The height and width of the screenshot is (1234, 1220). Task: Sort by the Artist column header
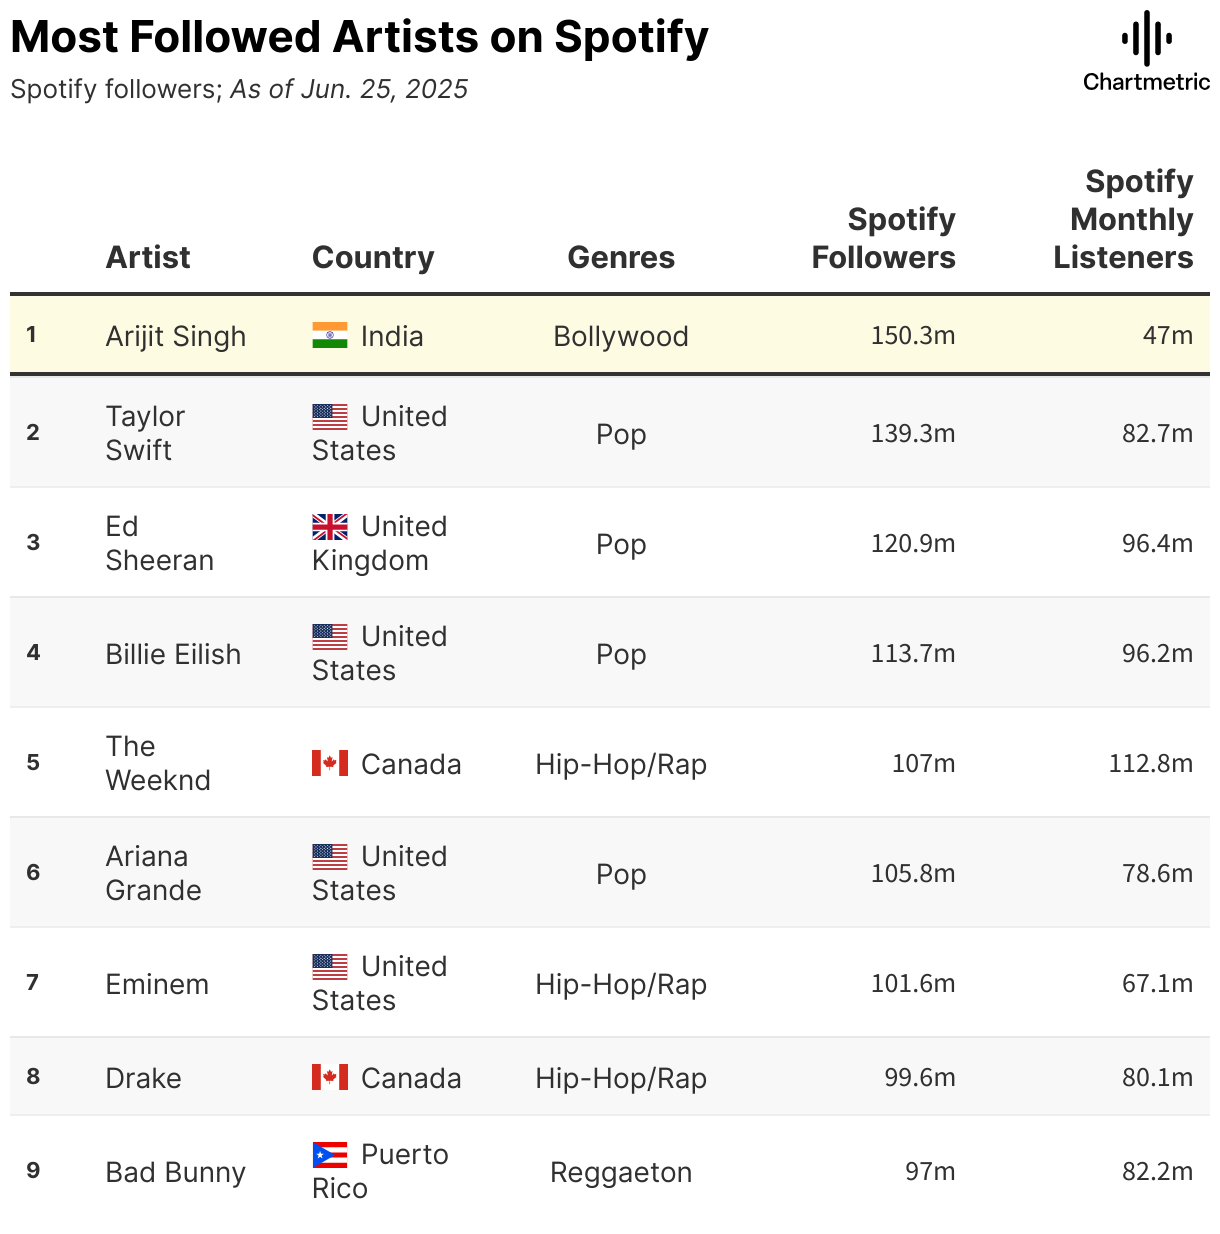click(148, 257)
